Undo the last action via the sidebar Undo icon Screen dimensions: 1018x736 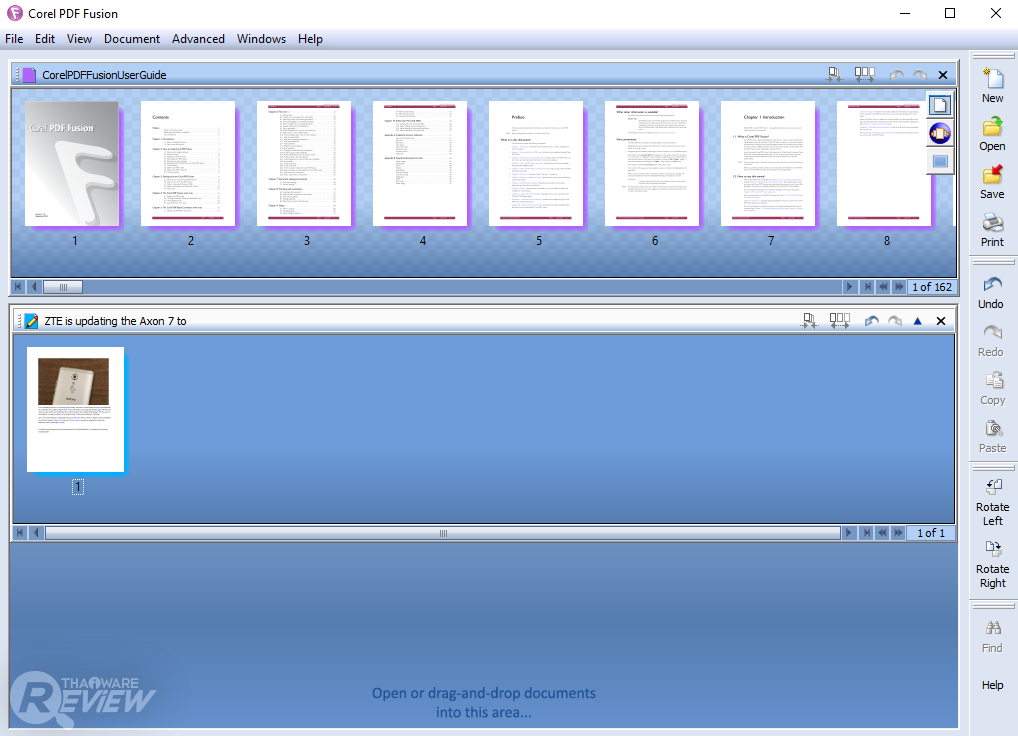(x=991, y=285)
